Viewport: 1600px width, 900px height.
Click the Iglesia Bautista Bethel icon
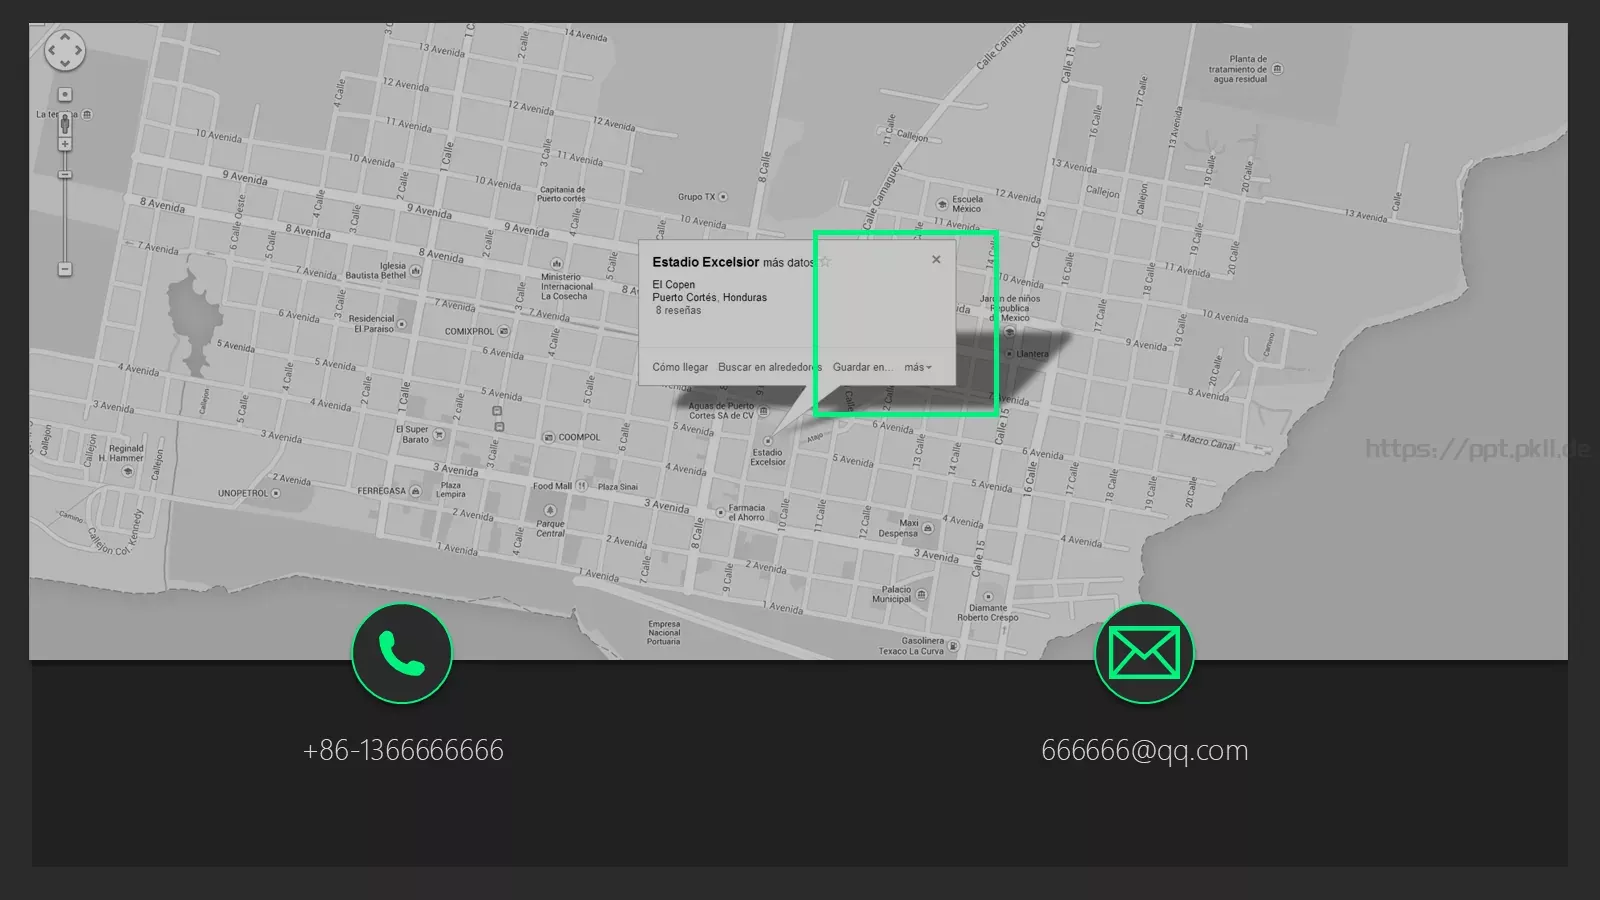pyautogui.click(x=415, y=271)
